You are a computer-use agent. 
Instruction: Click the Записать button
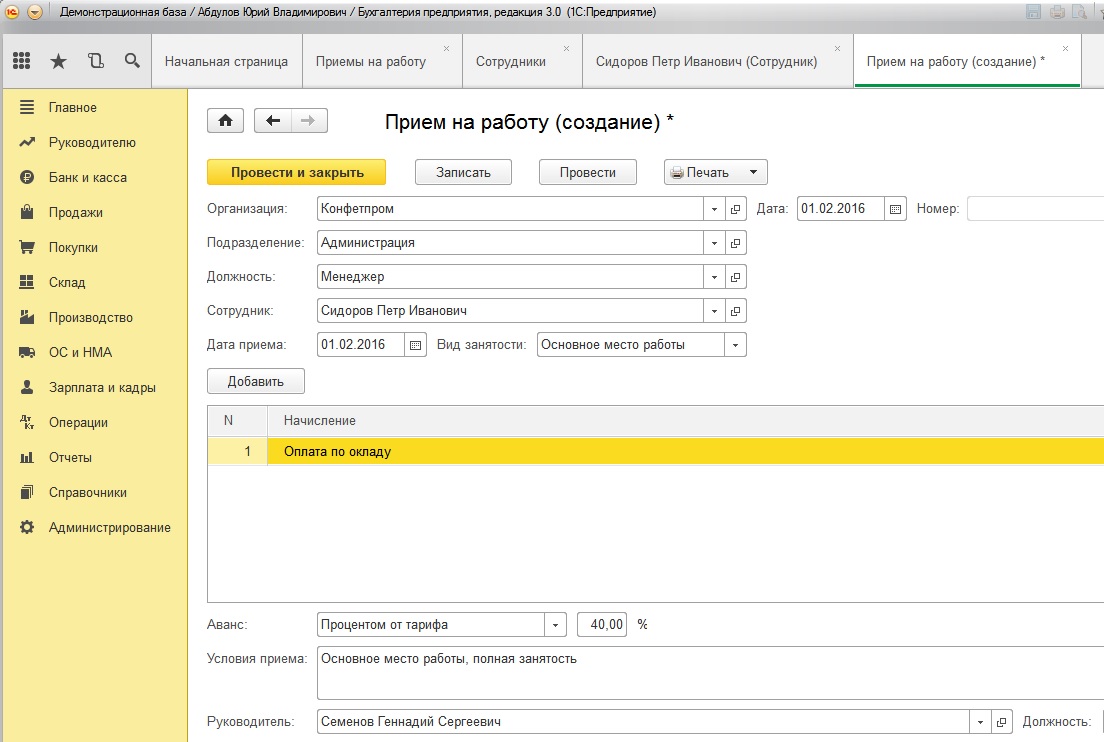coord(463,172)
